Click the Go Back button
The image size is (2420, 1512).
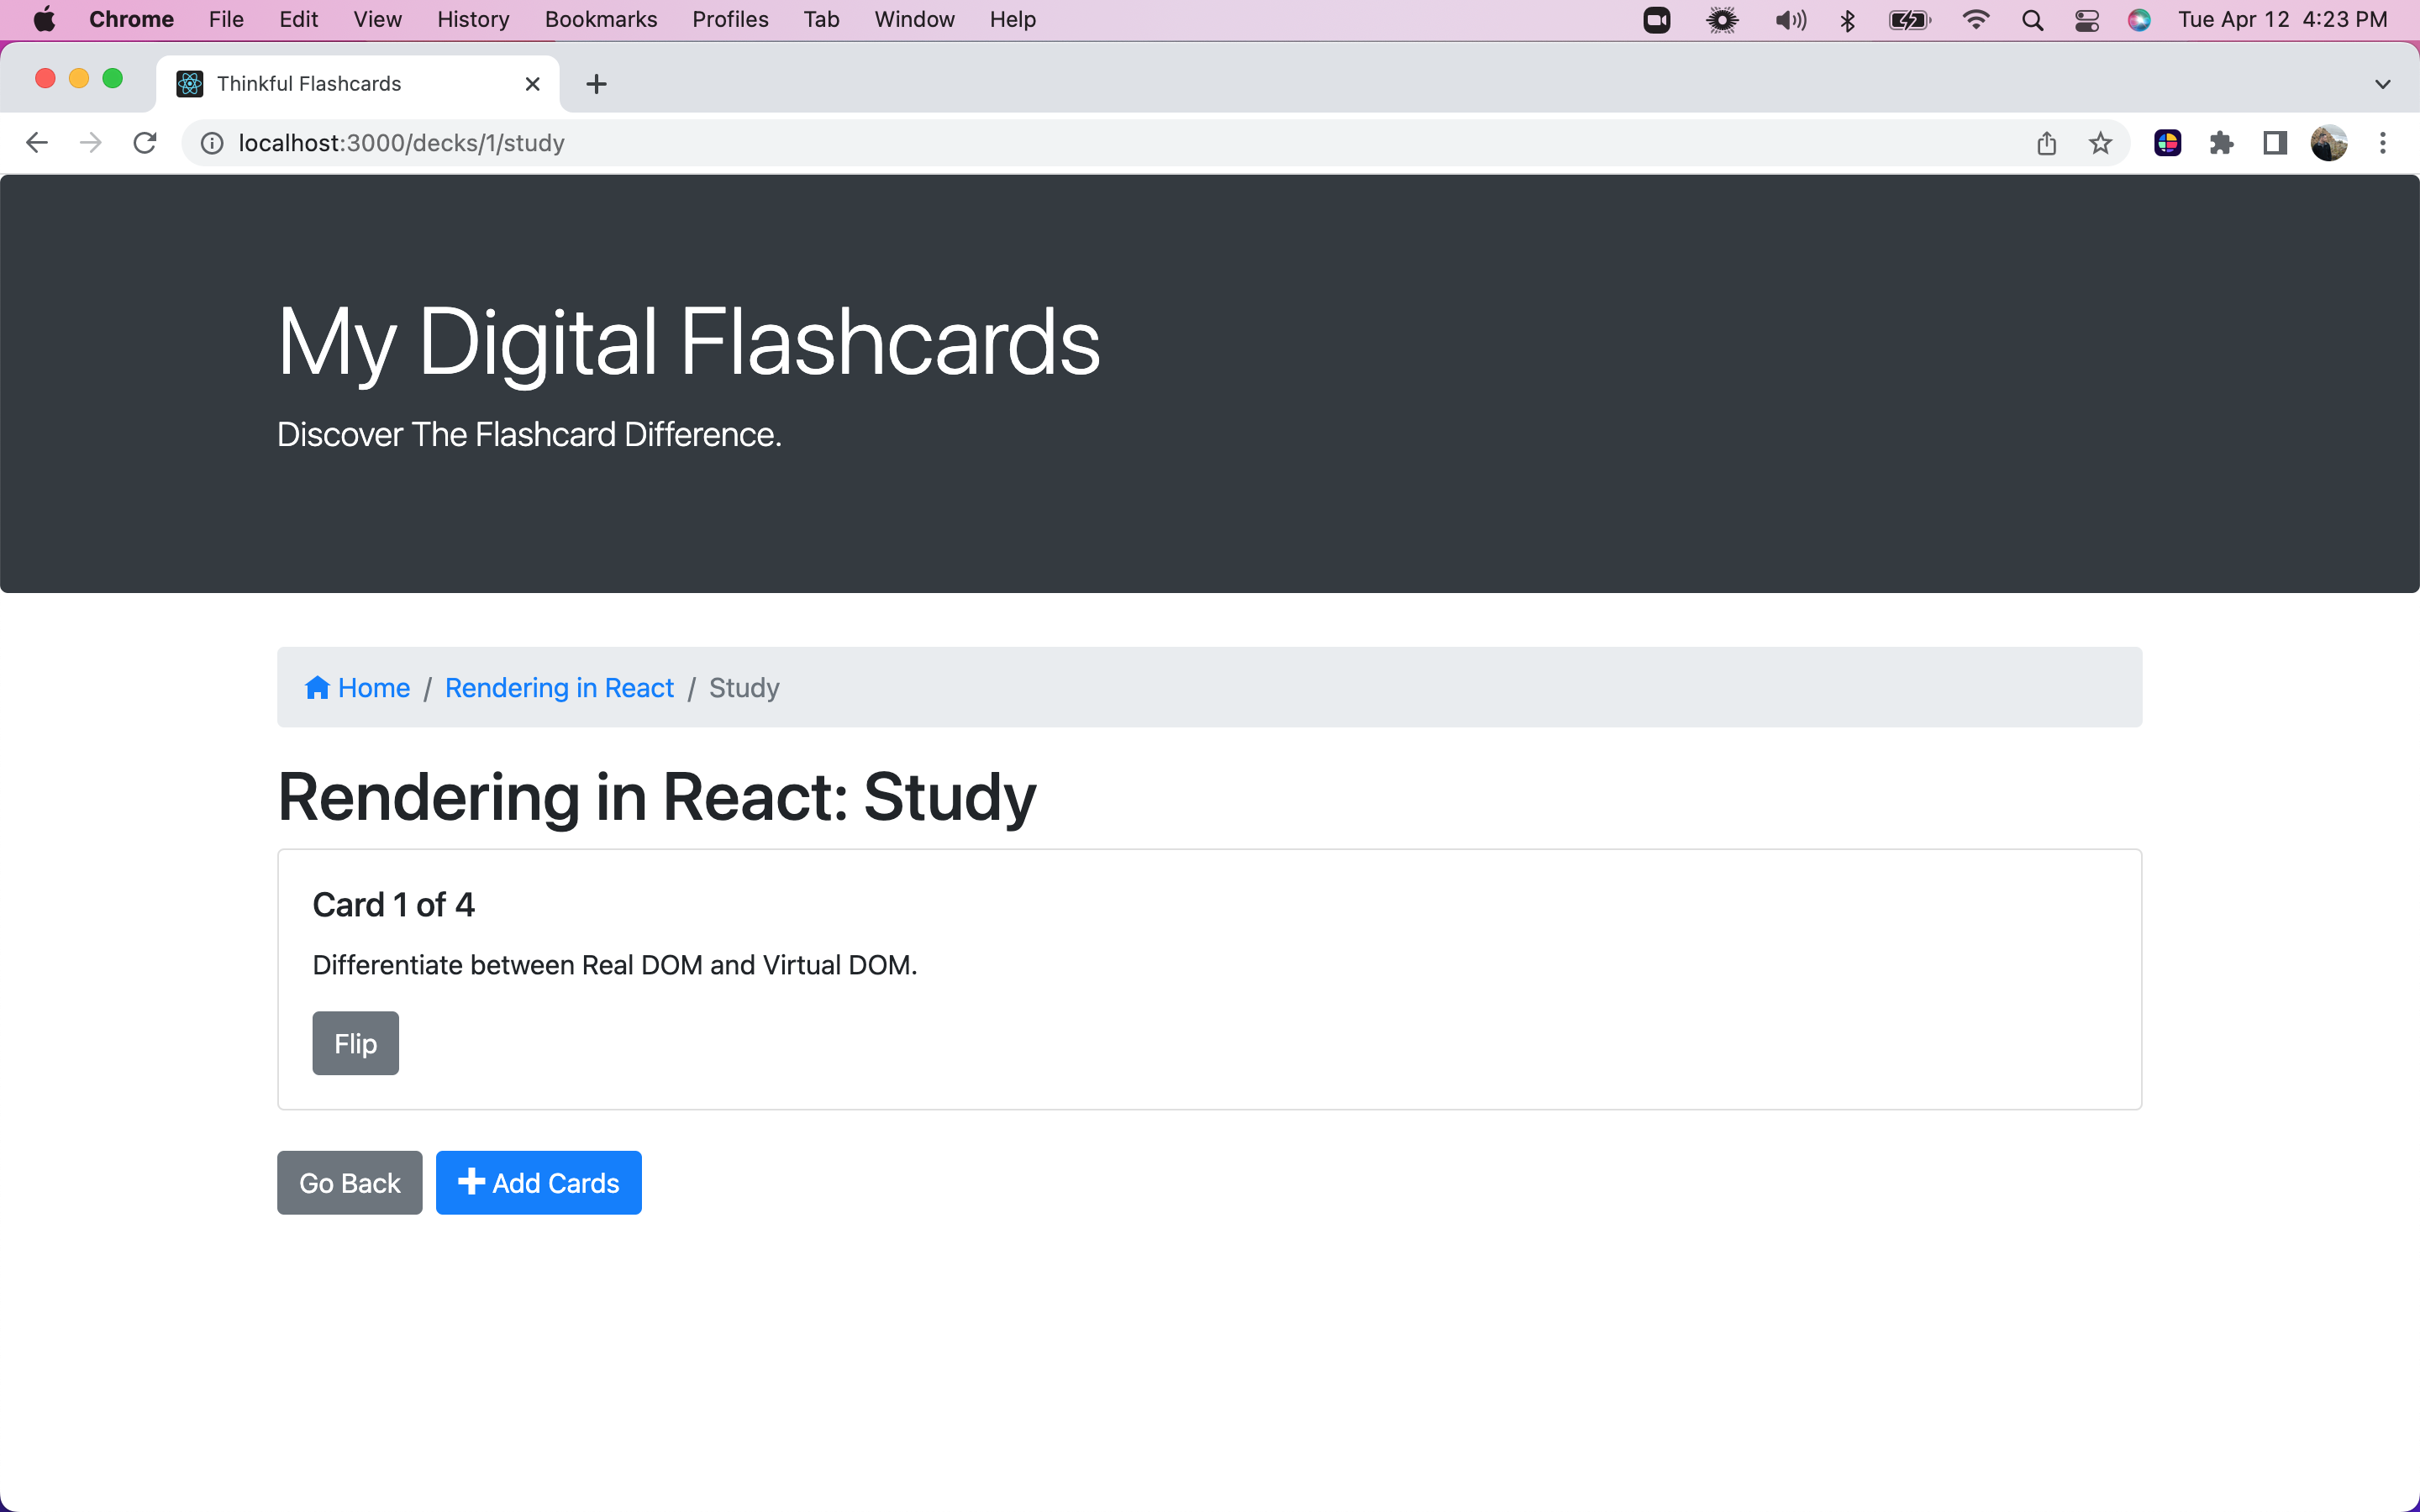pos(349,1183)
